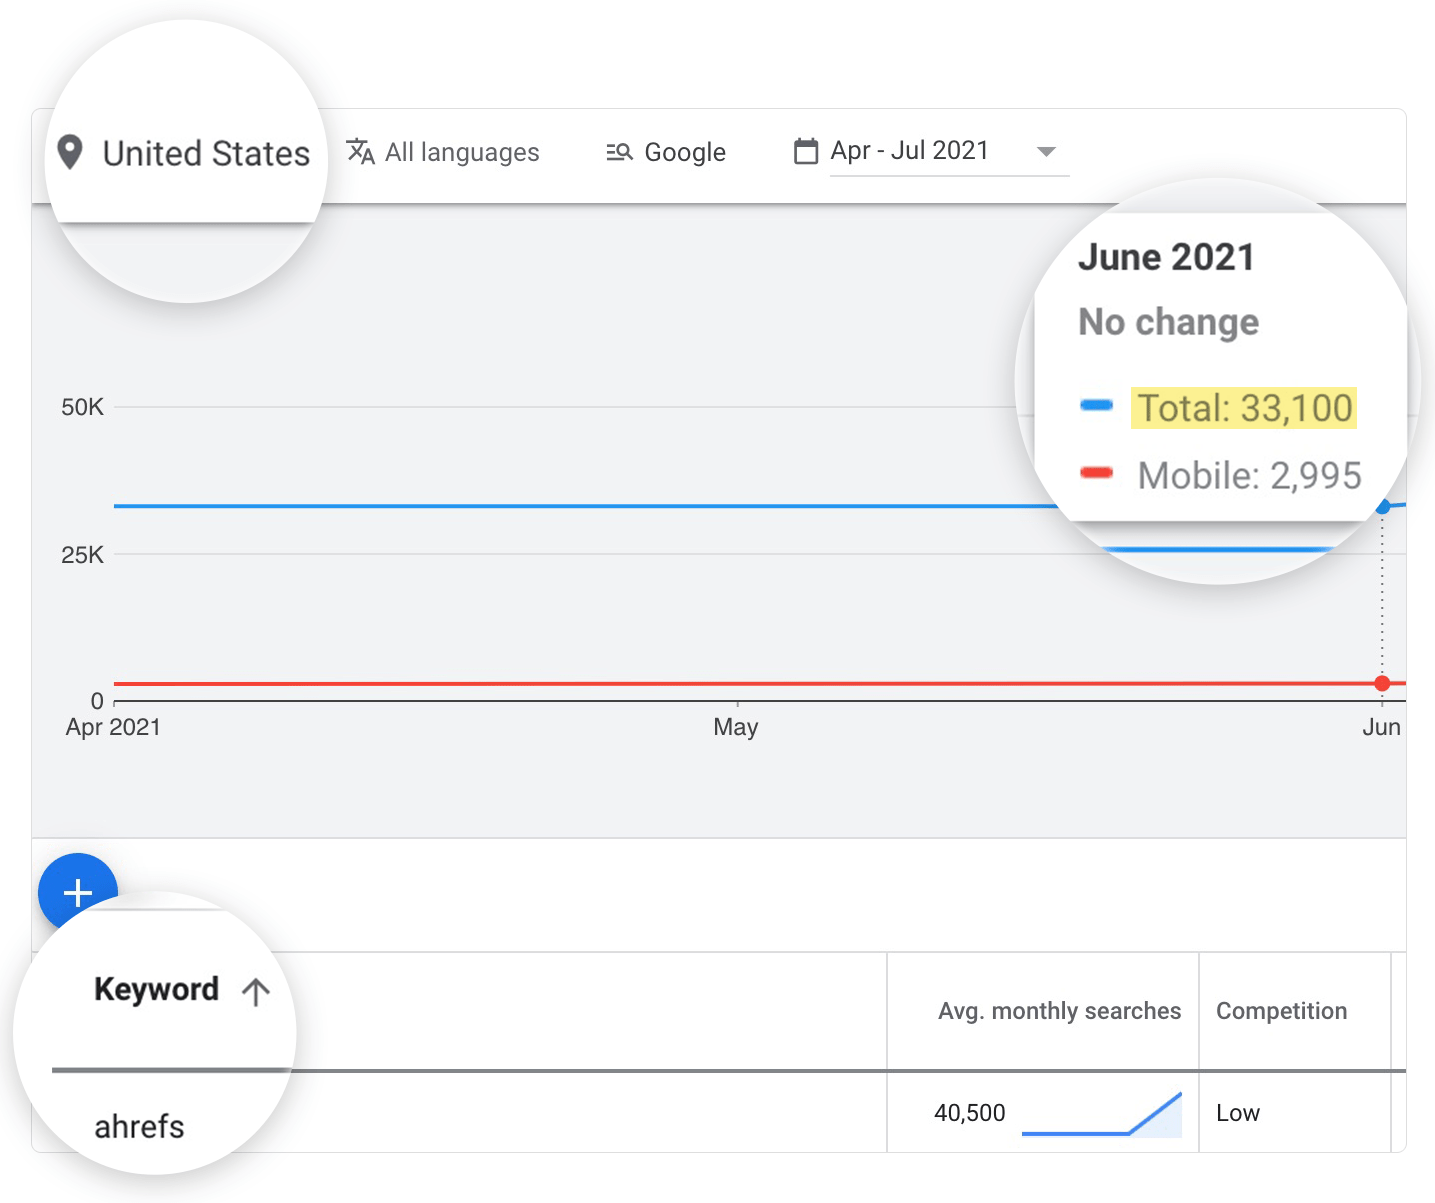
Task: Select the All languages translation icon
Action: point(359,152)
